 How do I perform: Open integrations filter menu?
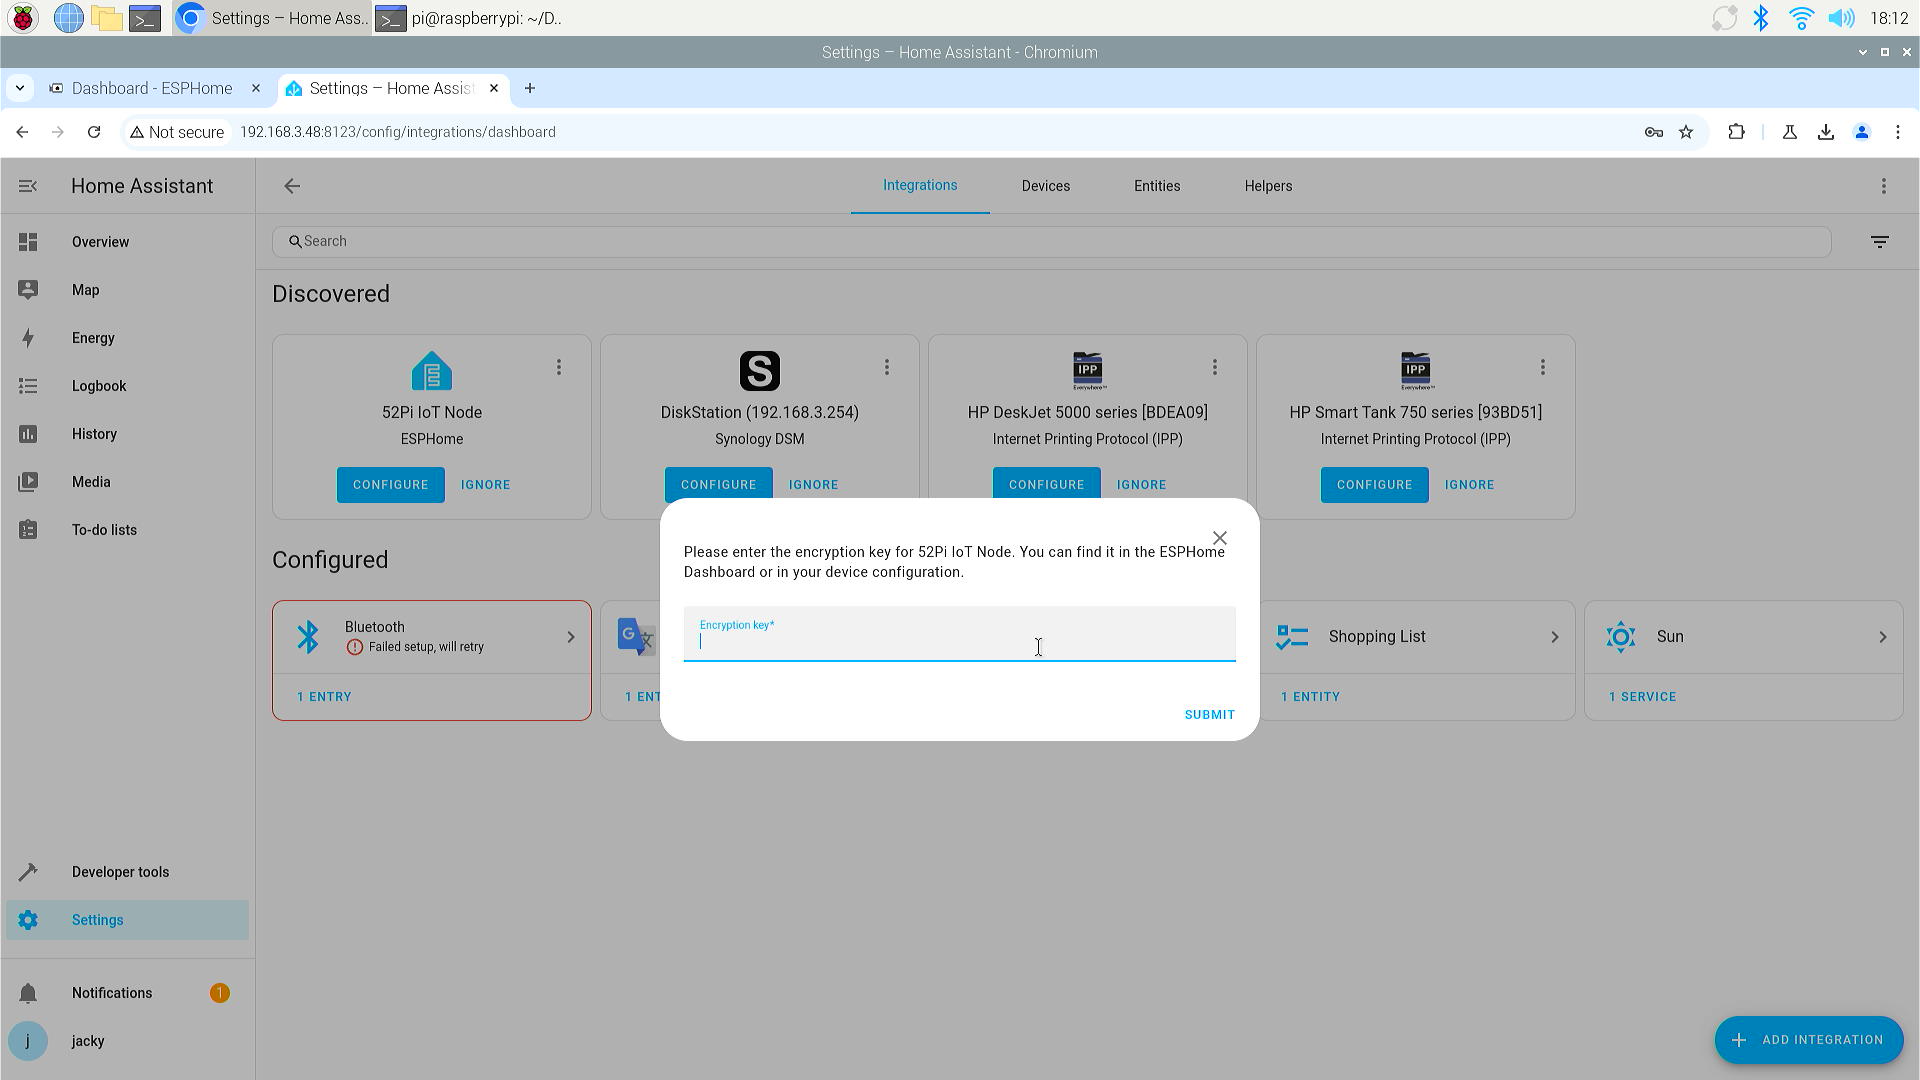[x=1880, y=242]
